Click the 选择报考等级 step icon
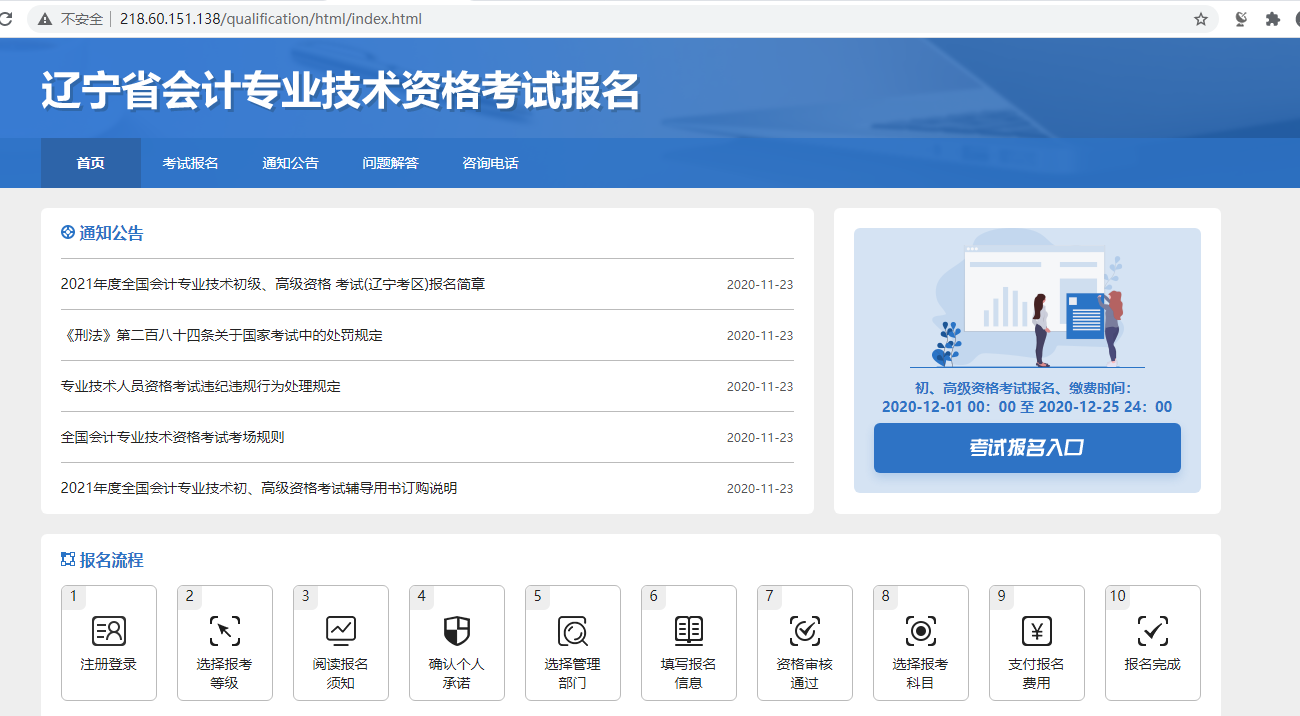1300x716 pixels. click(x=225, y=631)
